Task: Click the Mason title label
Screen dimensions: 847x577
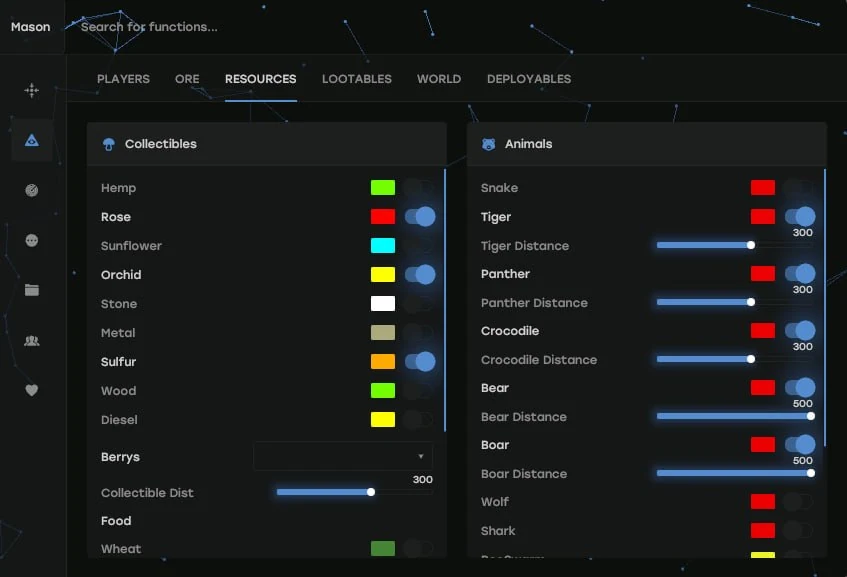Action: pos(30,27)
